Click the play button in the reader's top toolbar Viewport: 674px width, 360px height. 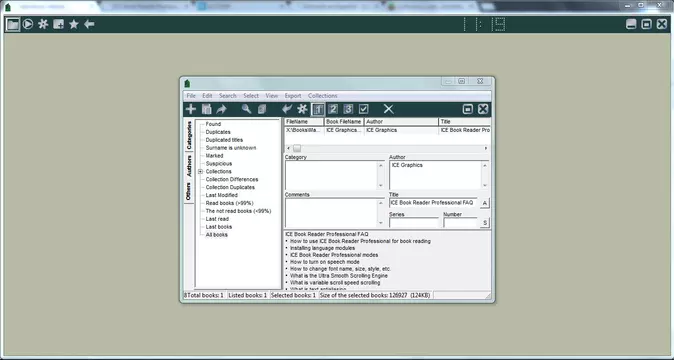28,24
